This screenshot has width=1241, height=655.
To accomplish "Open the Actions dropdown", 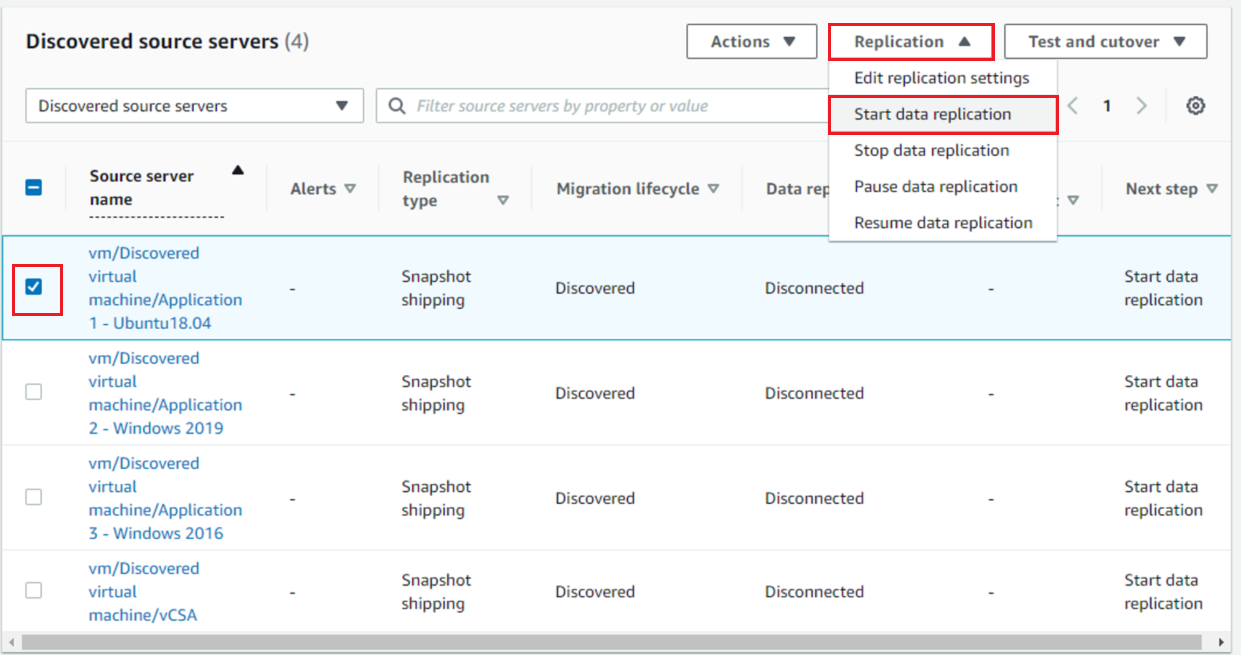I will (x=751, y=41).
